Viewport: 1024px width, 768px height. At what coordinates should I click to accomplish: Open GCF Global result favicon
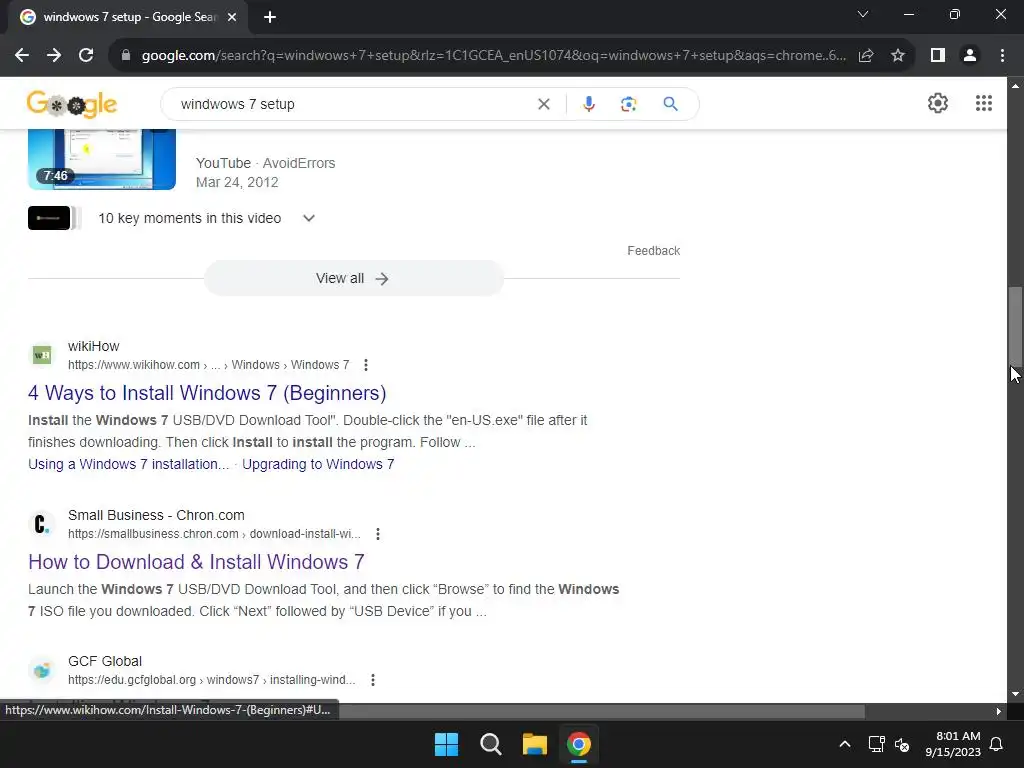pos(42,671)
